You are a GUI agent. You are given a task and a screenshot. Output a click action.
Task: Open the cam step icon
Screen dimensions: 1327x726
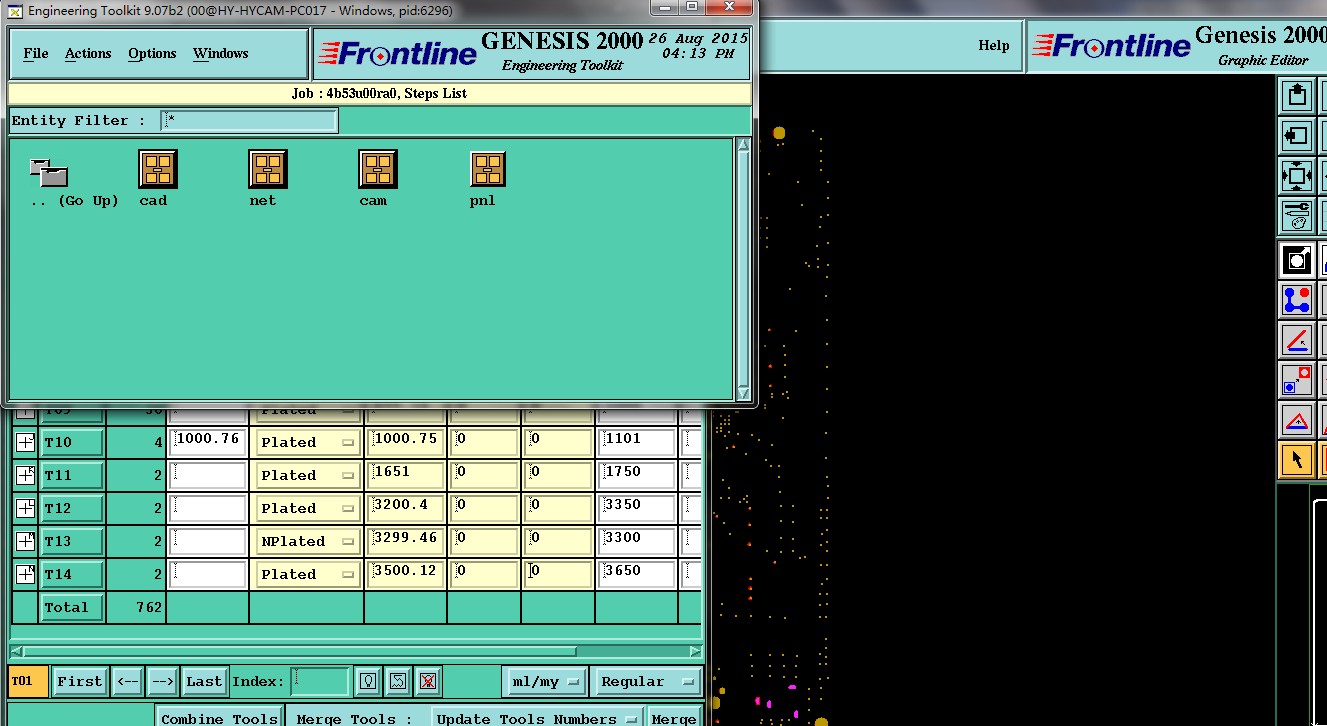click(x=378, y=169)
